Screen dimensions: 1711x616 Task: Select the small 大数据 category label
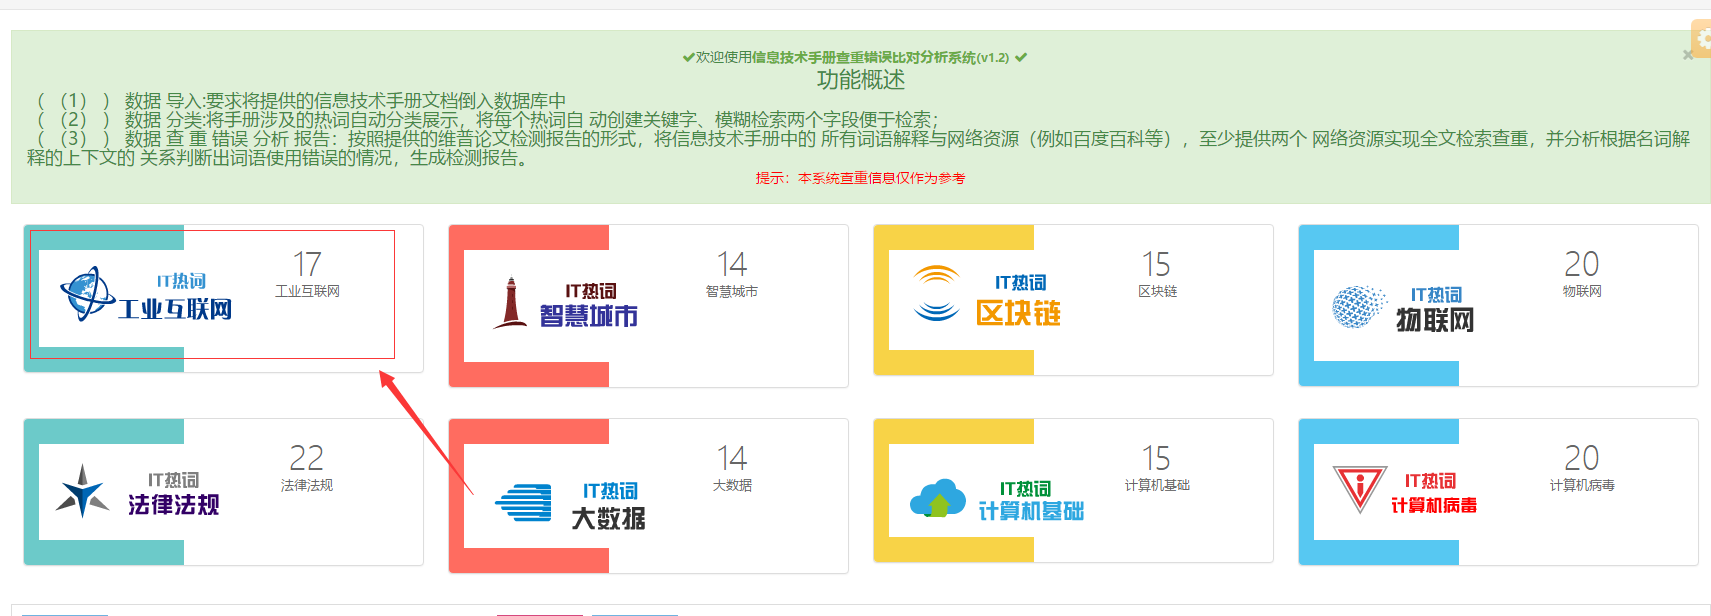[x=732, y=485]
